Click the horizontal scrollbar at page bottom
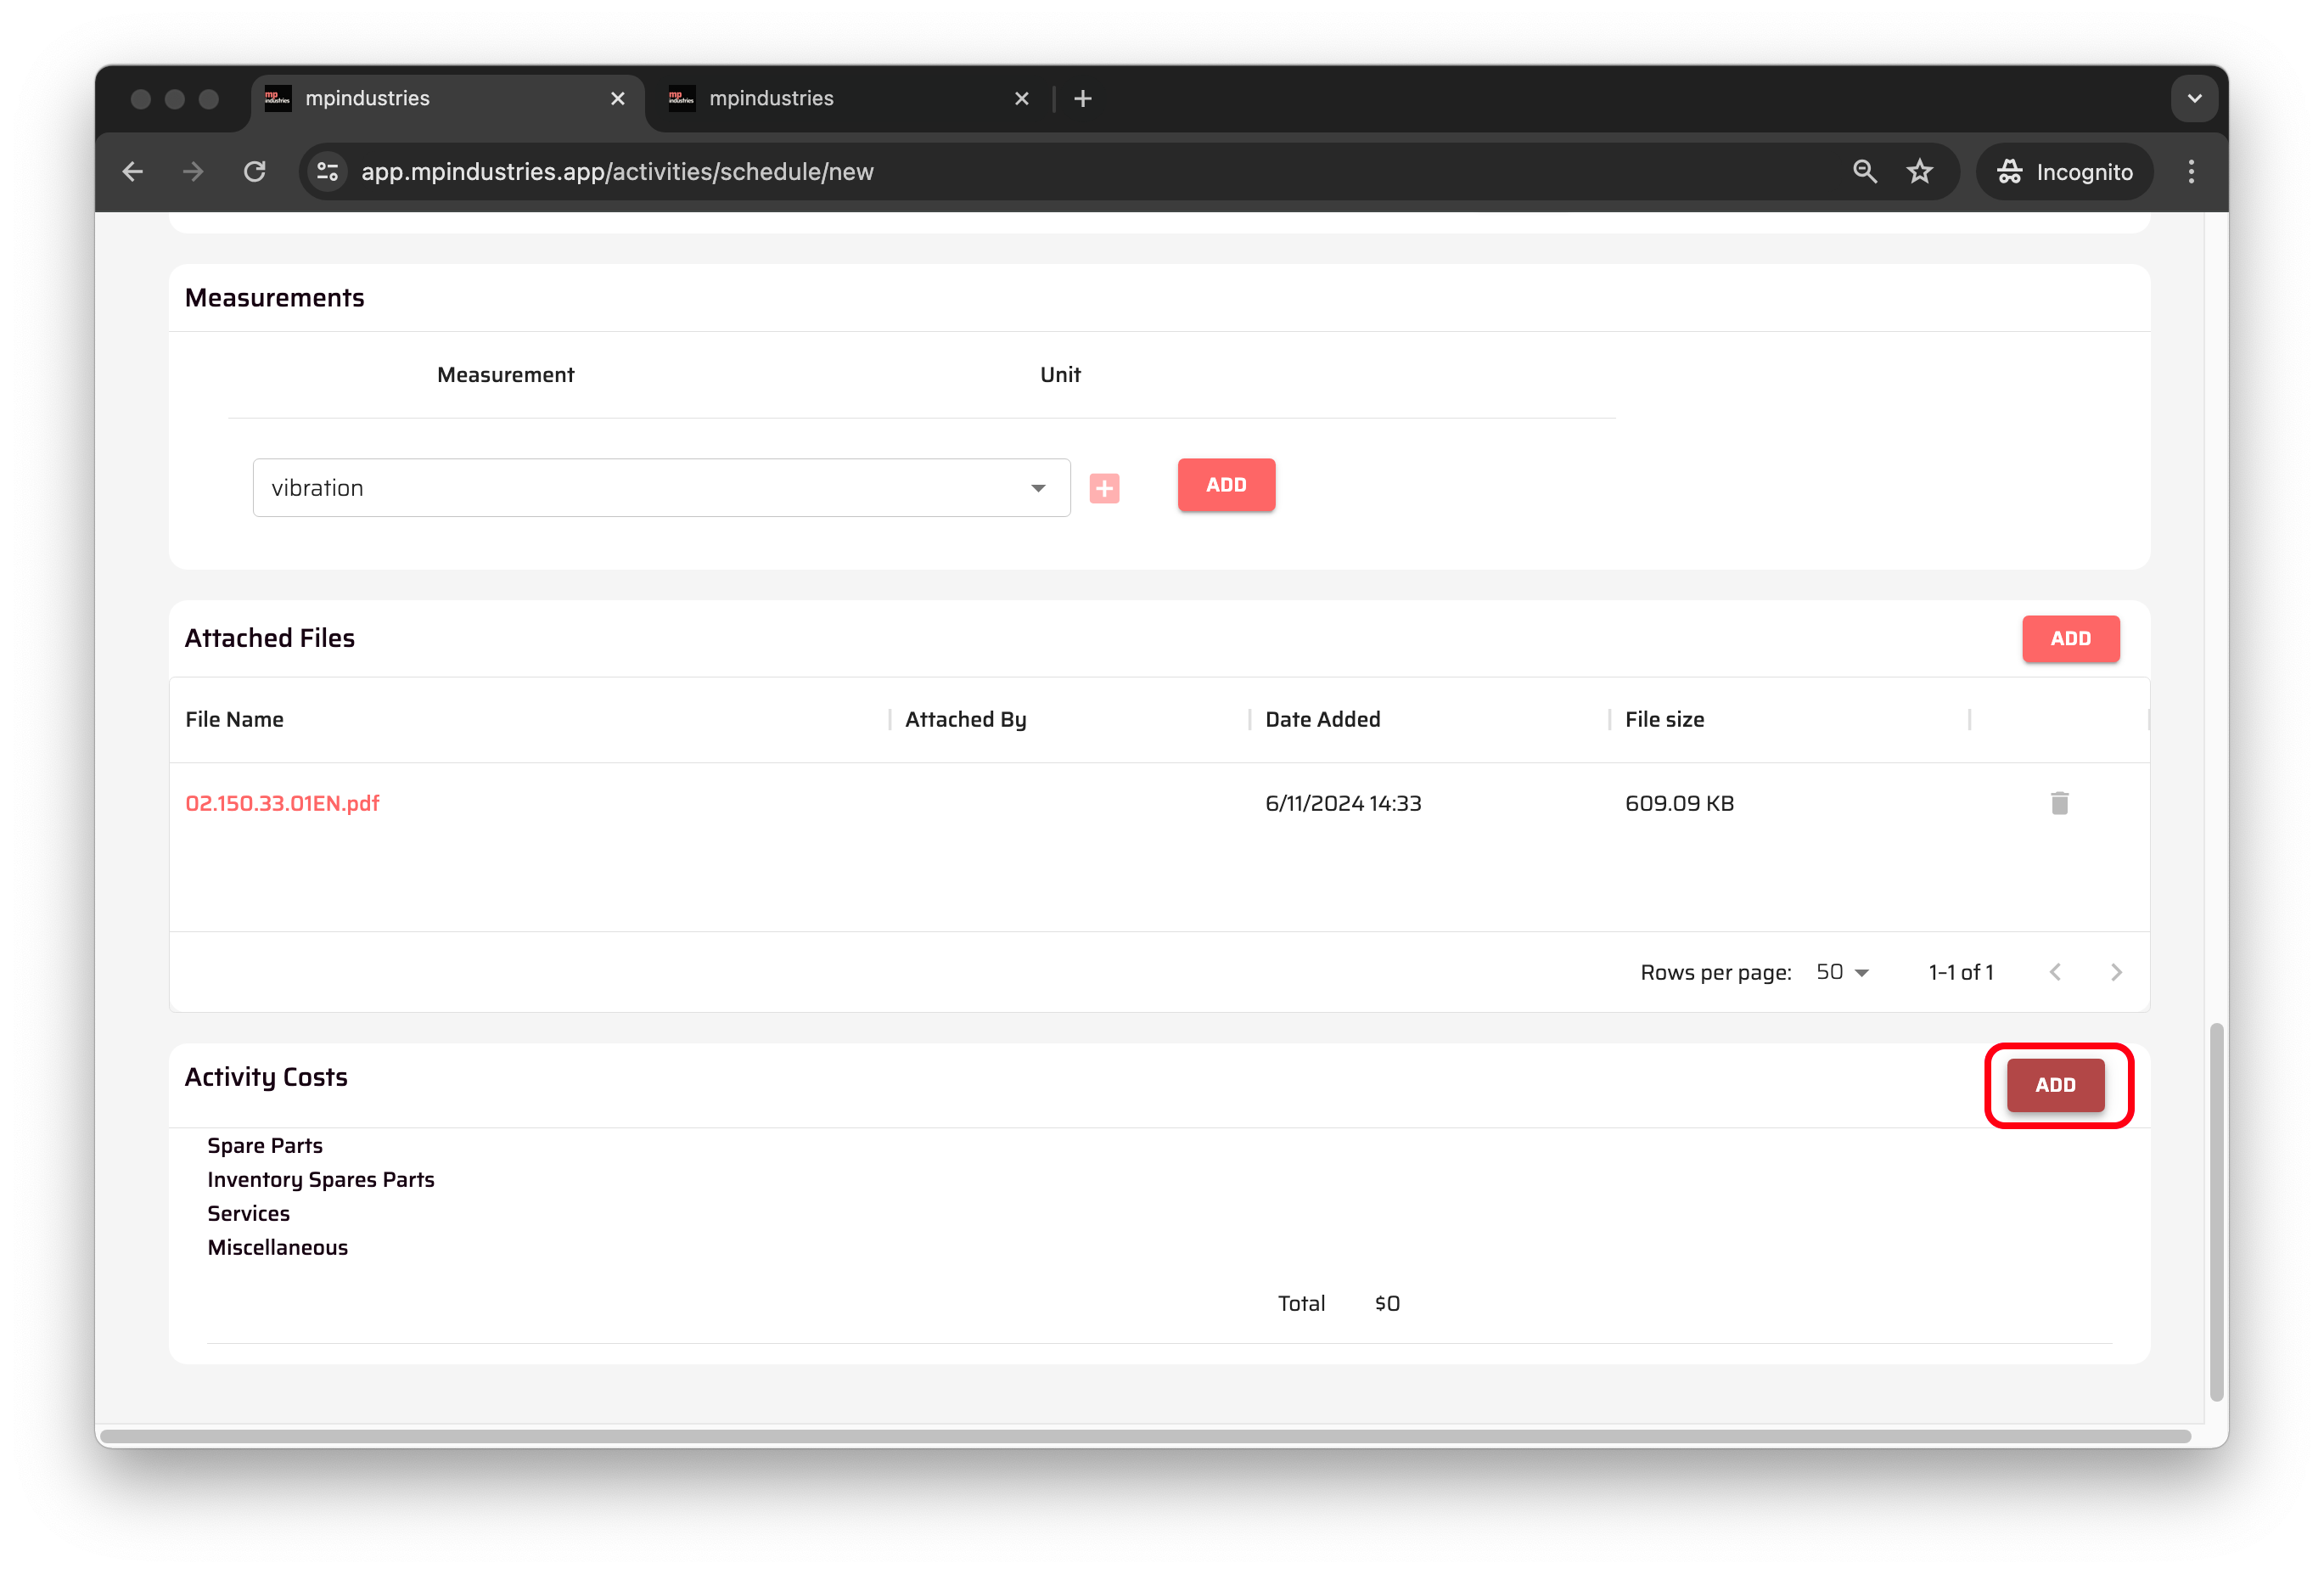Viewport: 2324px width, 1574px height. click(x=1145, y=1436)
